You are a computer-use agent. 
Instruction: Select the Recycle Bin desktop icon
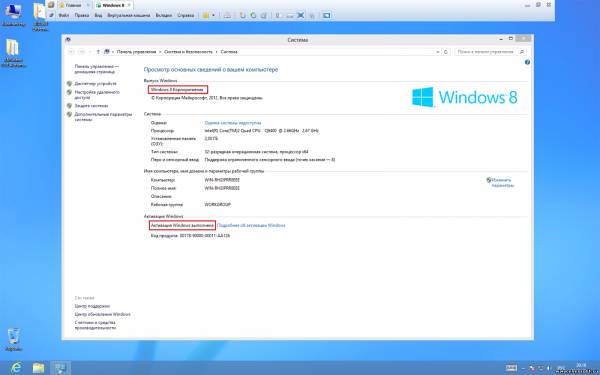click(13, 339)
